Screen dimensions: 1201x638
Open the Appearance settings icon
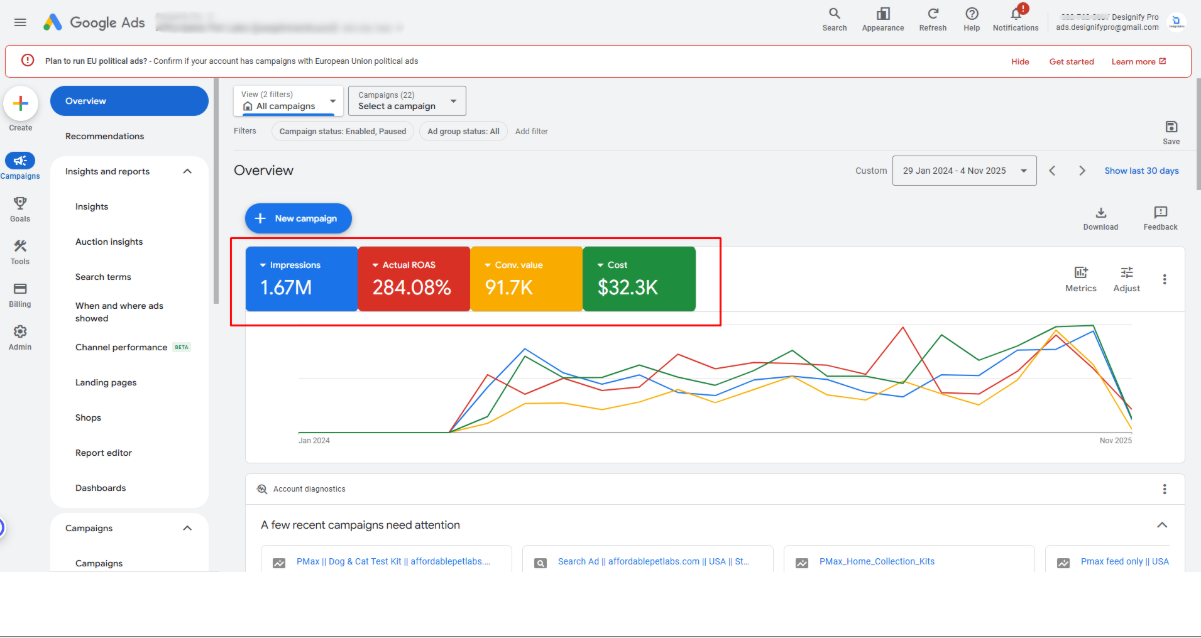(883, 14)
